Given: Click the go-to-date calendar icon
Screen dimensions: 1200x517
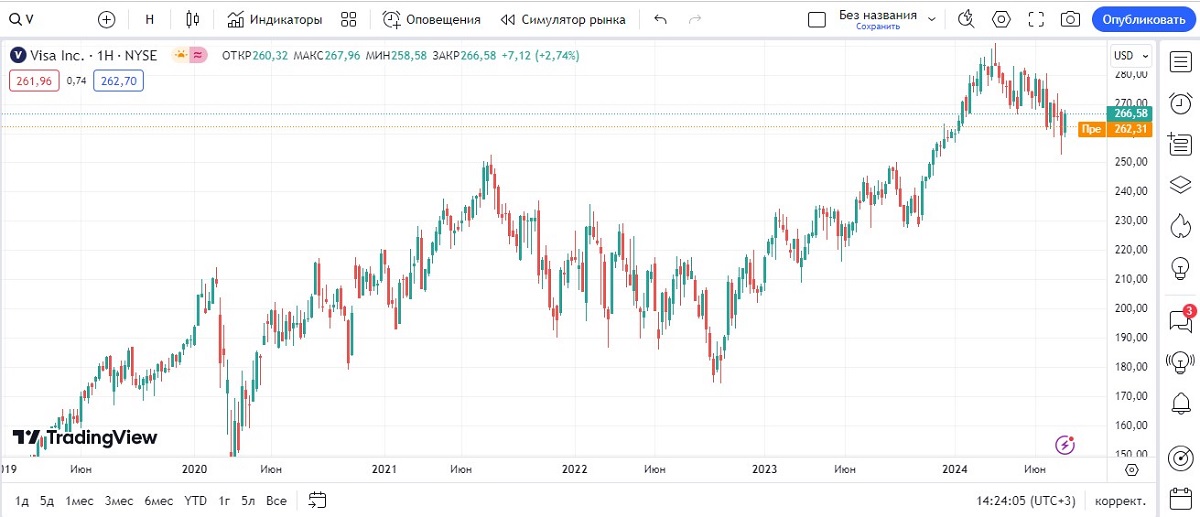Looking at the screenshot, I should pos(318,500).
